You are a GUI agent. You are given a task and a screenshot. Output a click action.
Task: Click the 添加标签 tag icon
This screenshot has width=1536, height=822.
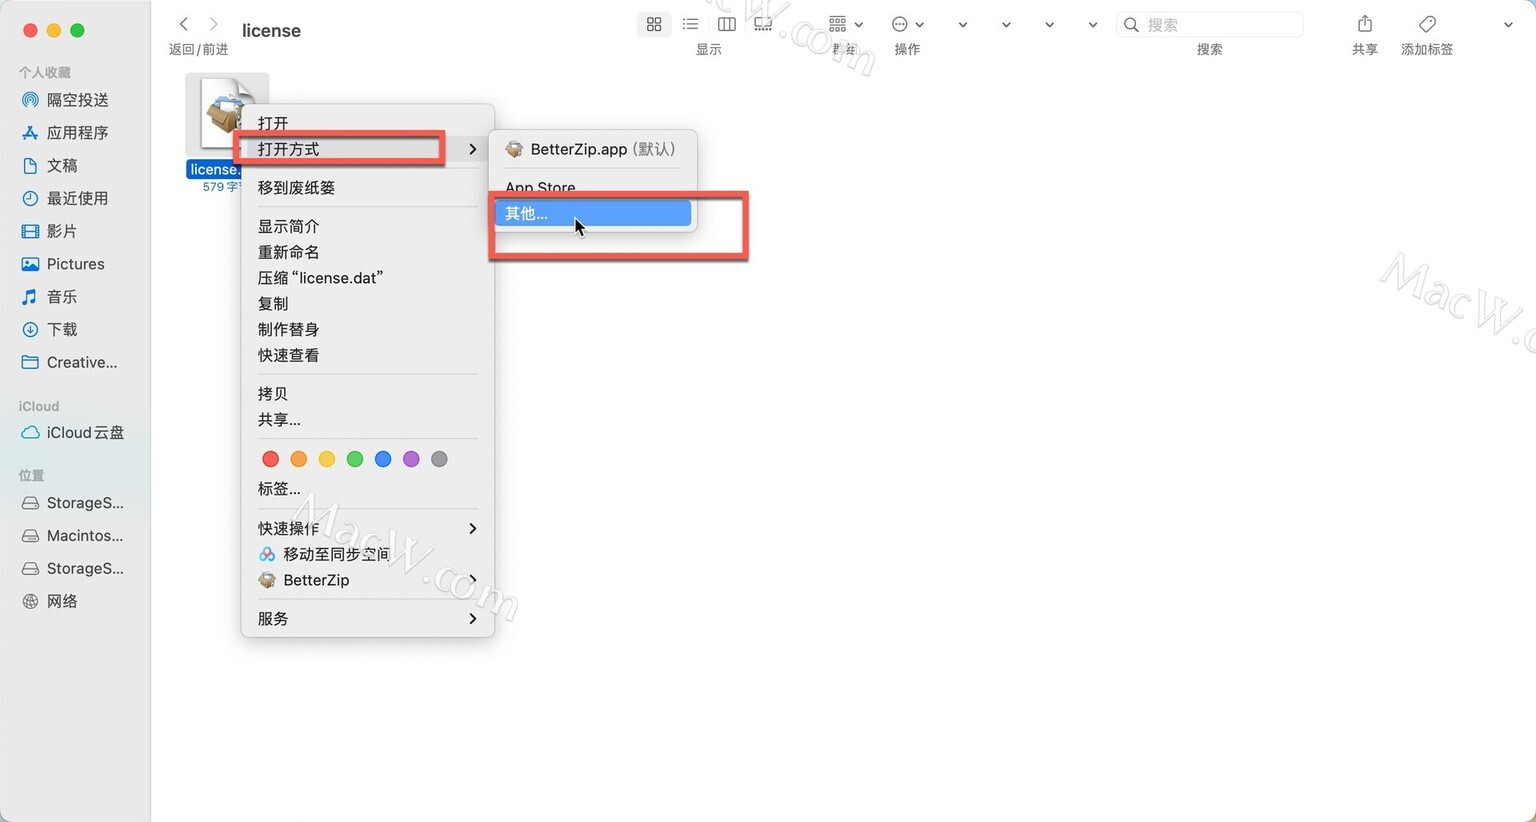(x=1427, y=24)
